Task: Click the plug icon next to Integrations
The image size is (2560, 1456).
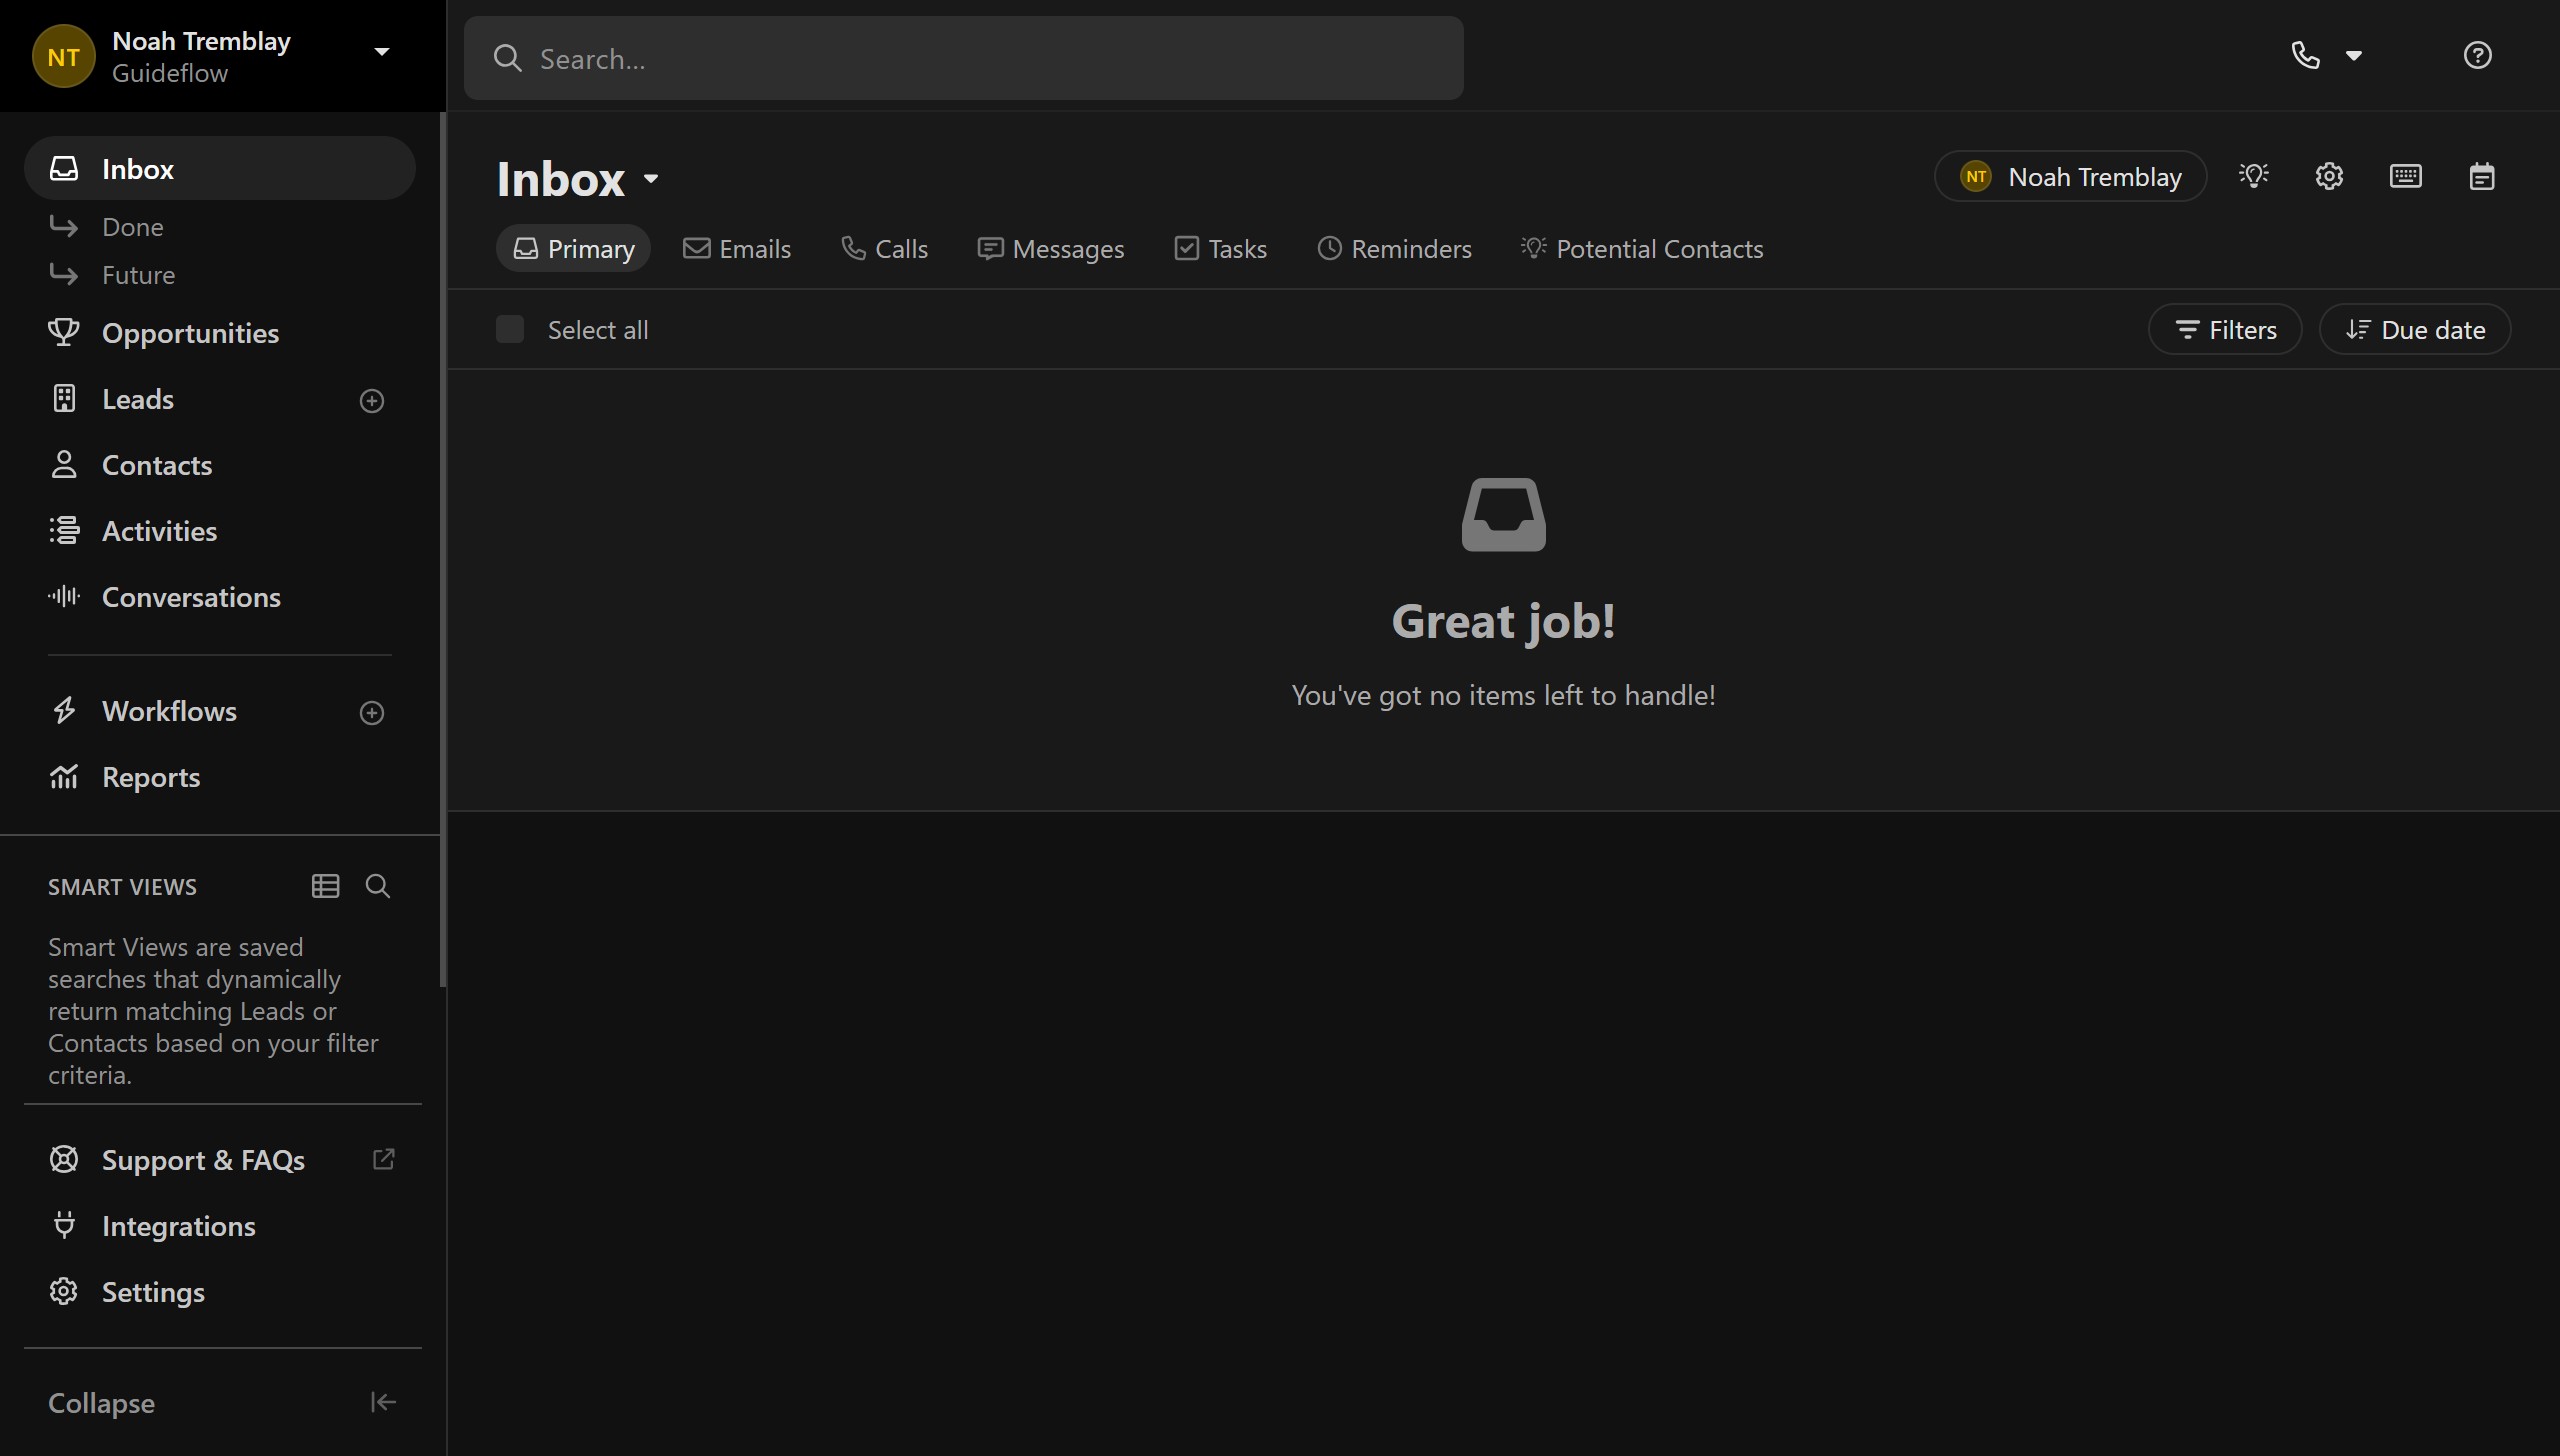Action: [64, 1225]
